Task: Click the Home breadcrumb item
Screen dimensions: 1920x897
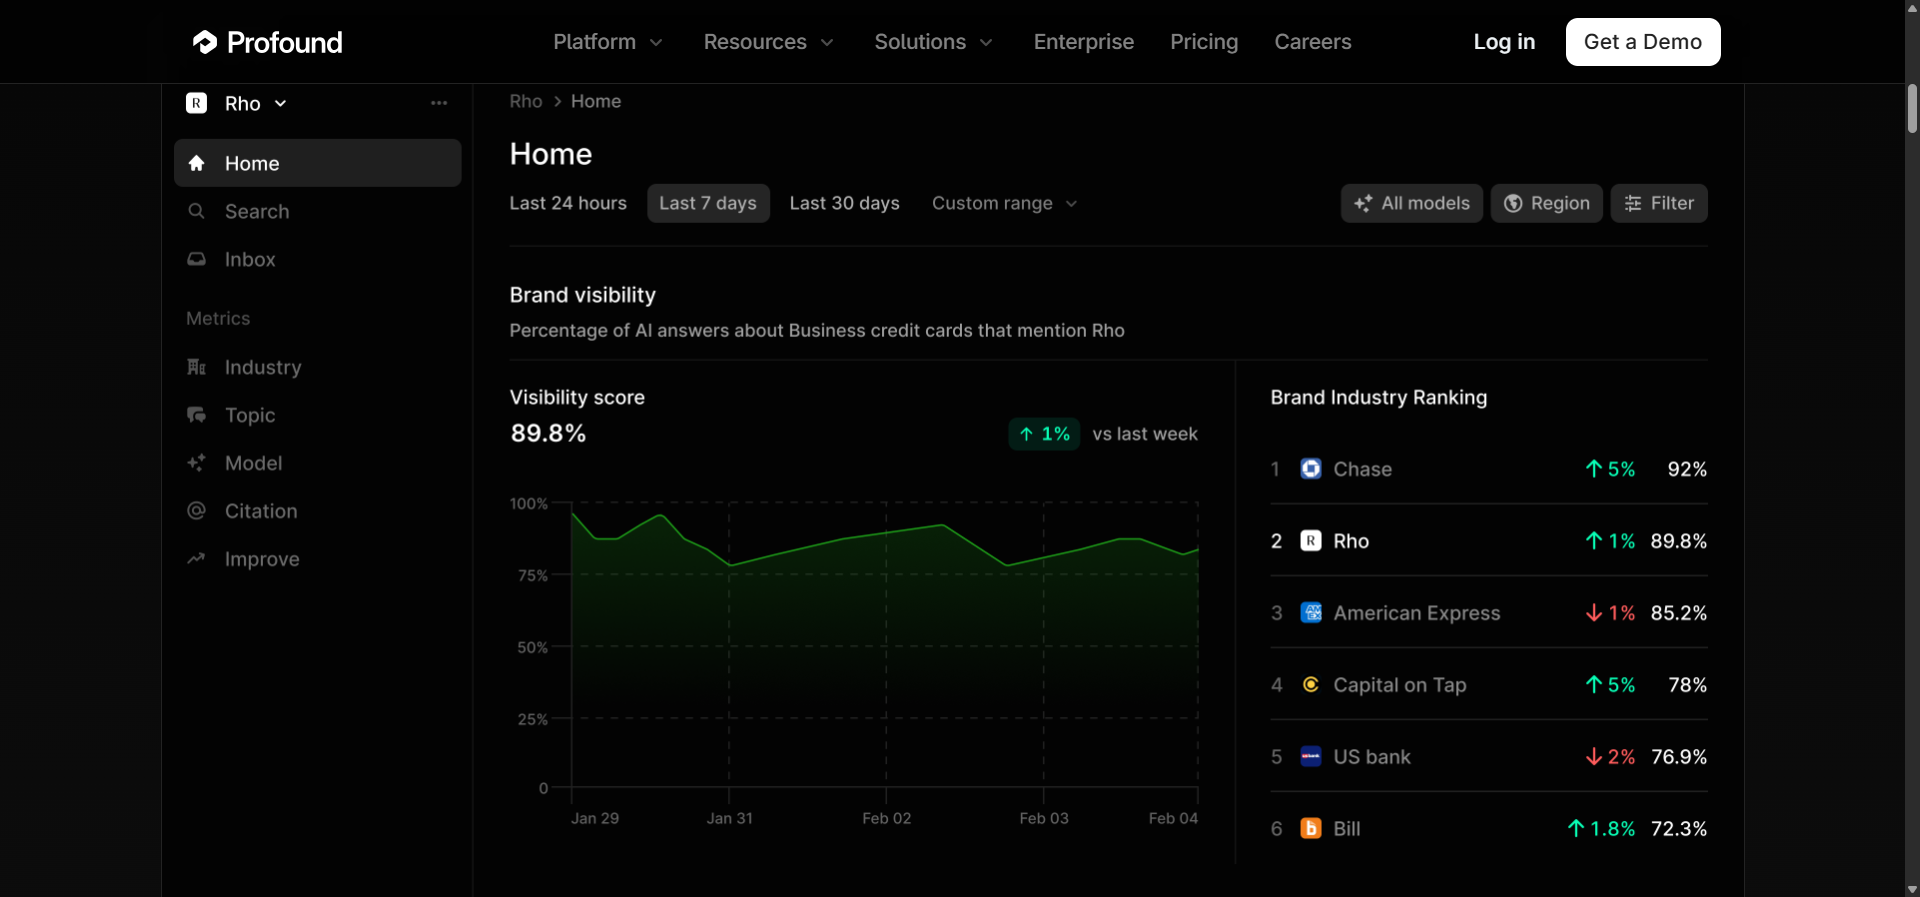Action: (x=596, y=101)
